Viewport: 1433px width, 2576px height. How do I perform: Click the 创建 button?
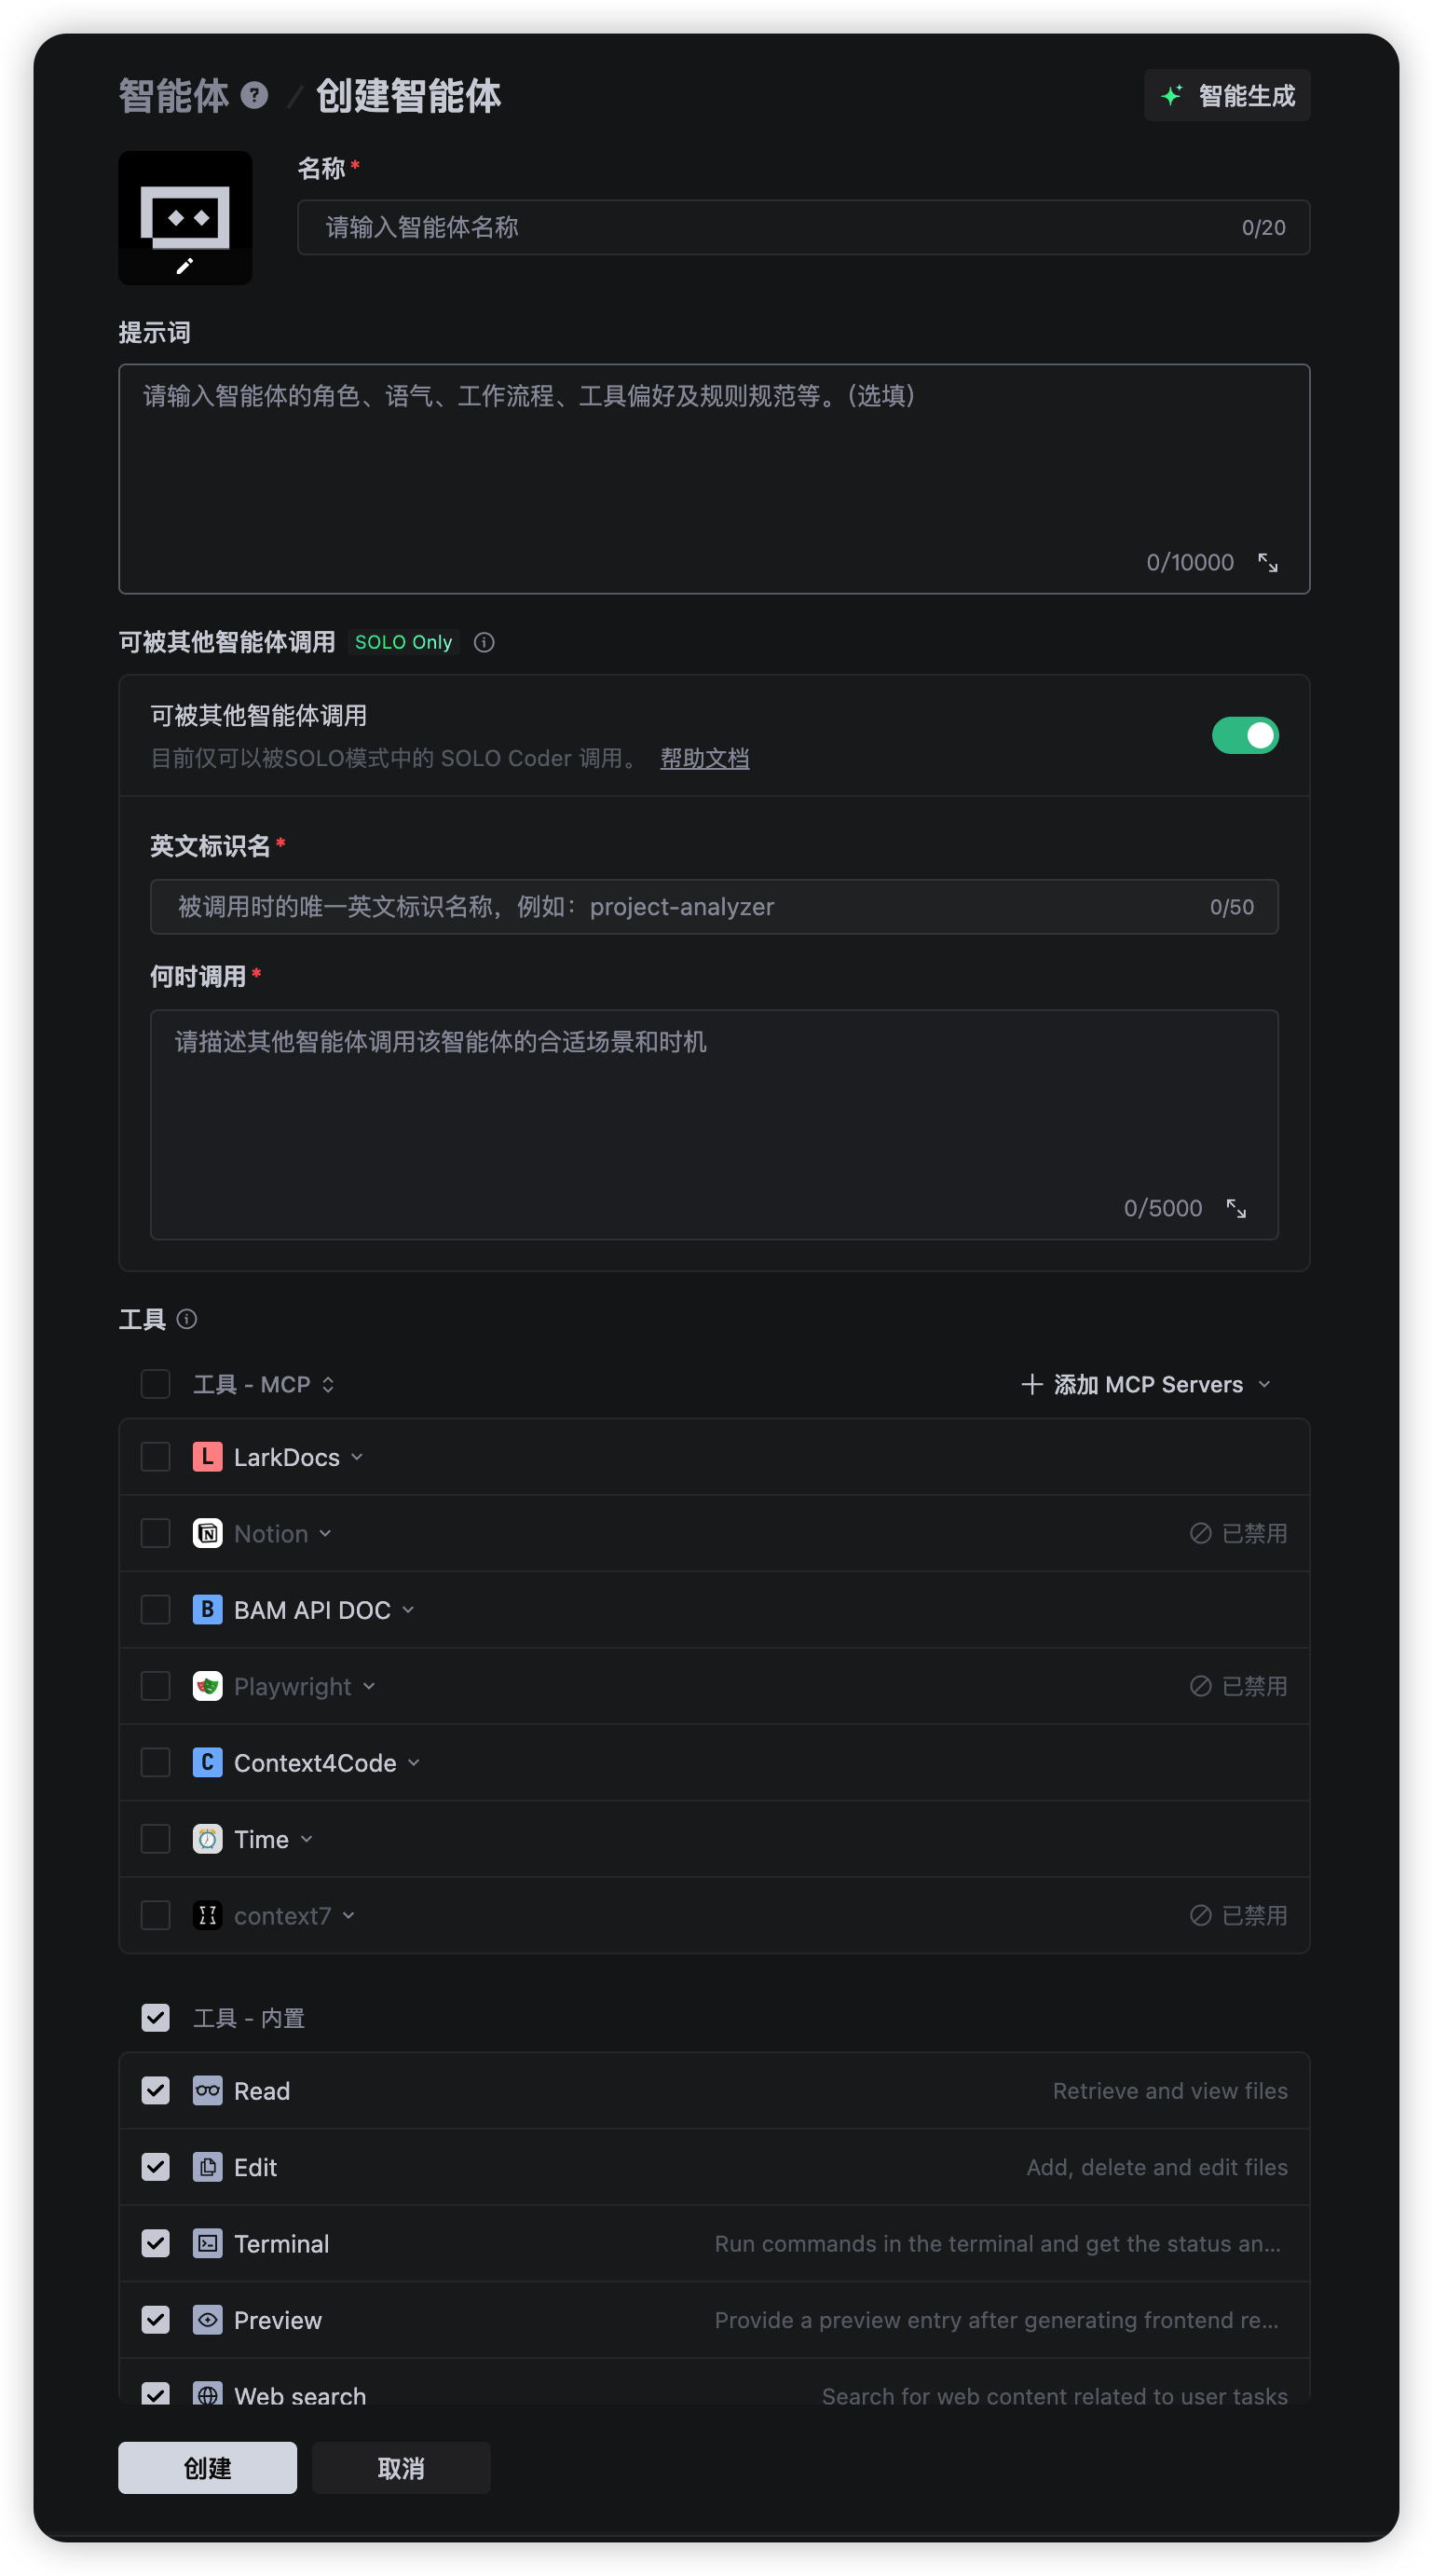point(207,2467)
